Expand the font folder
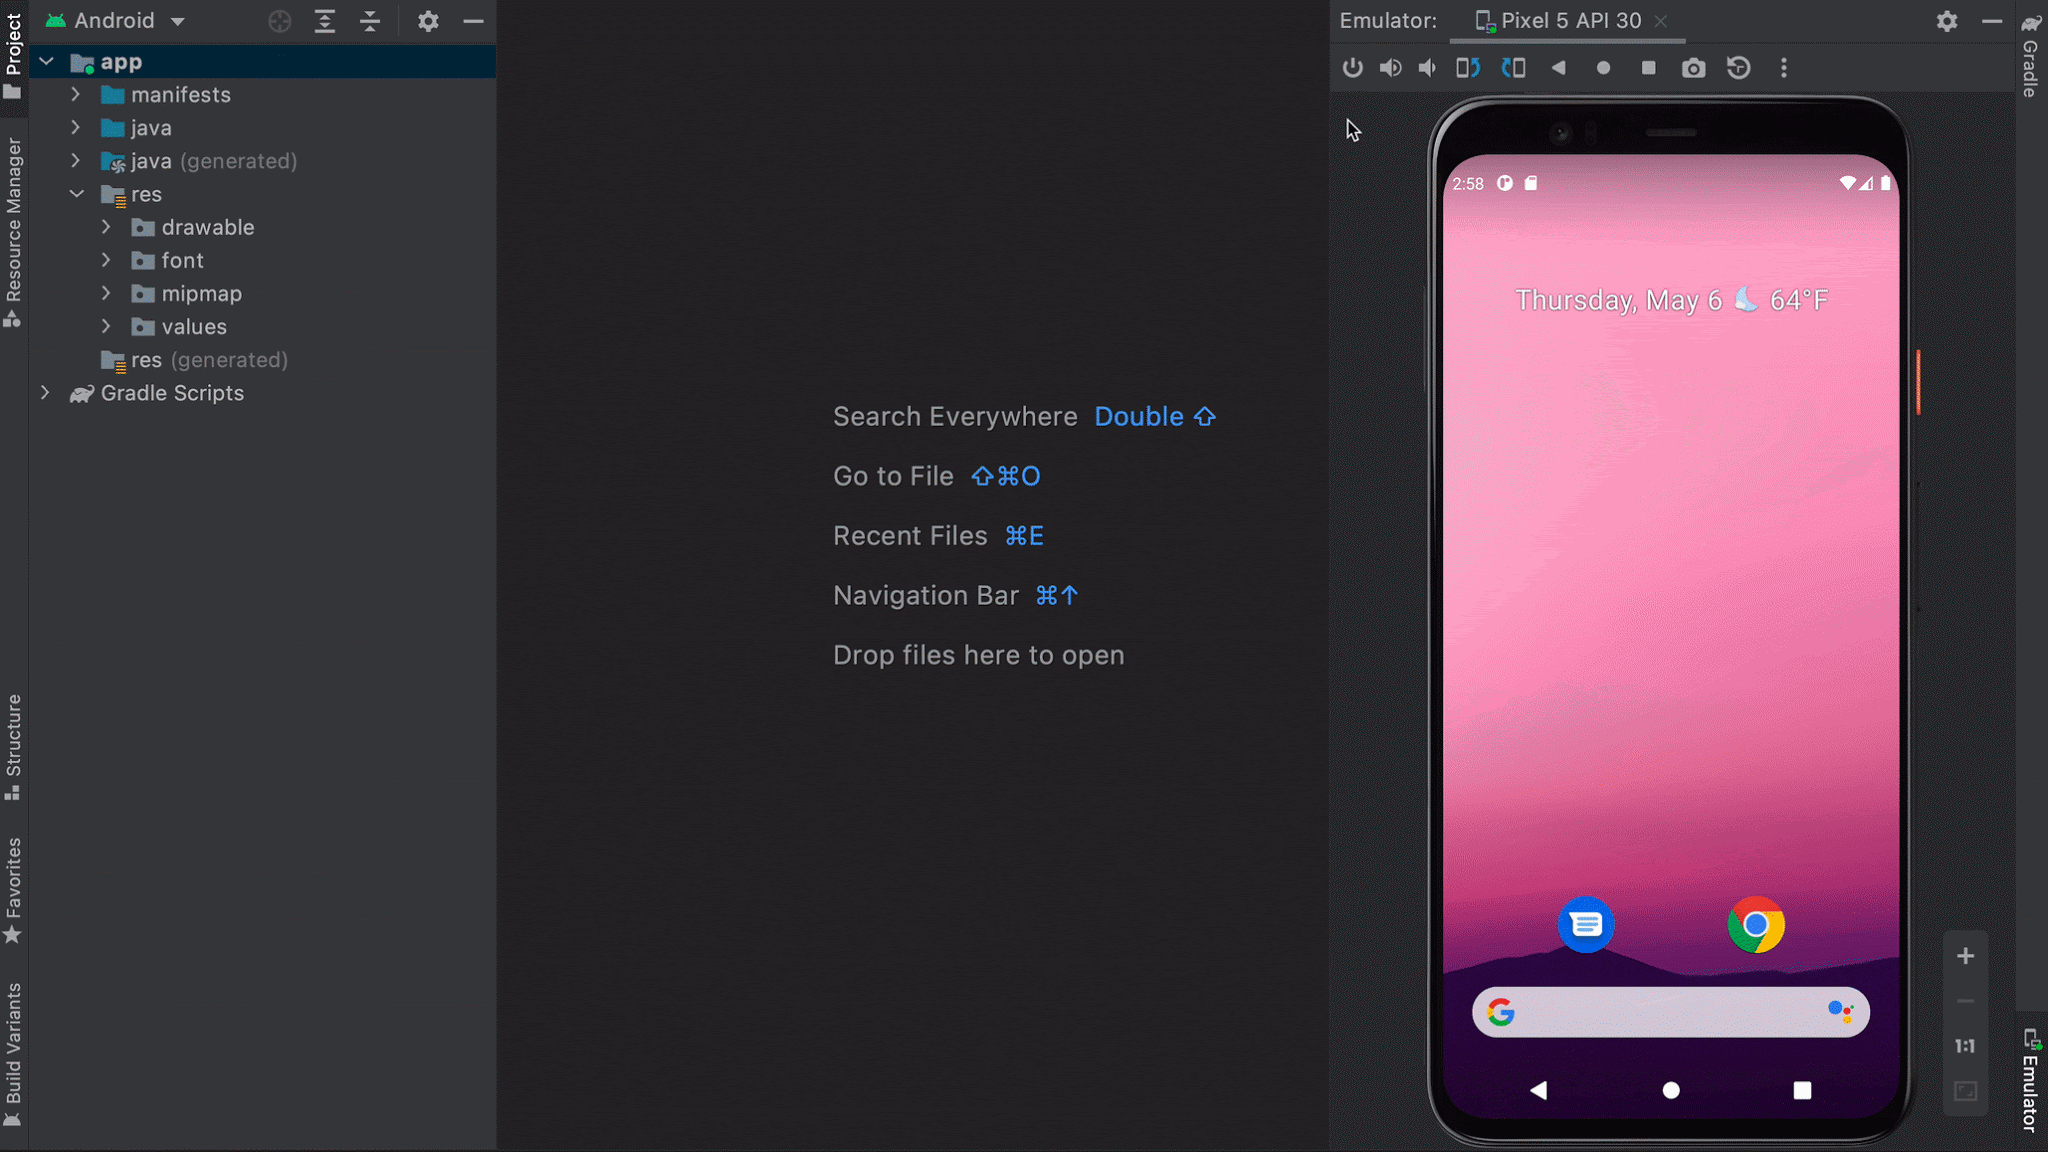 tap(106, 260)
